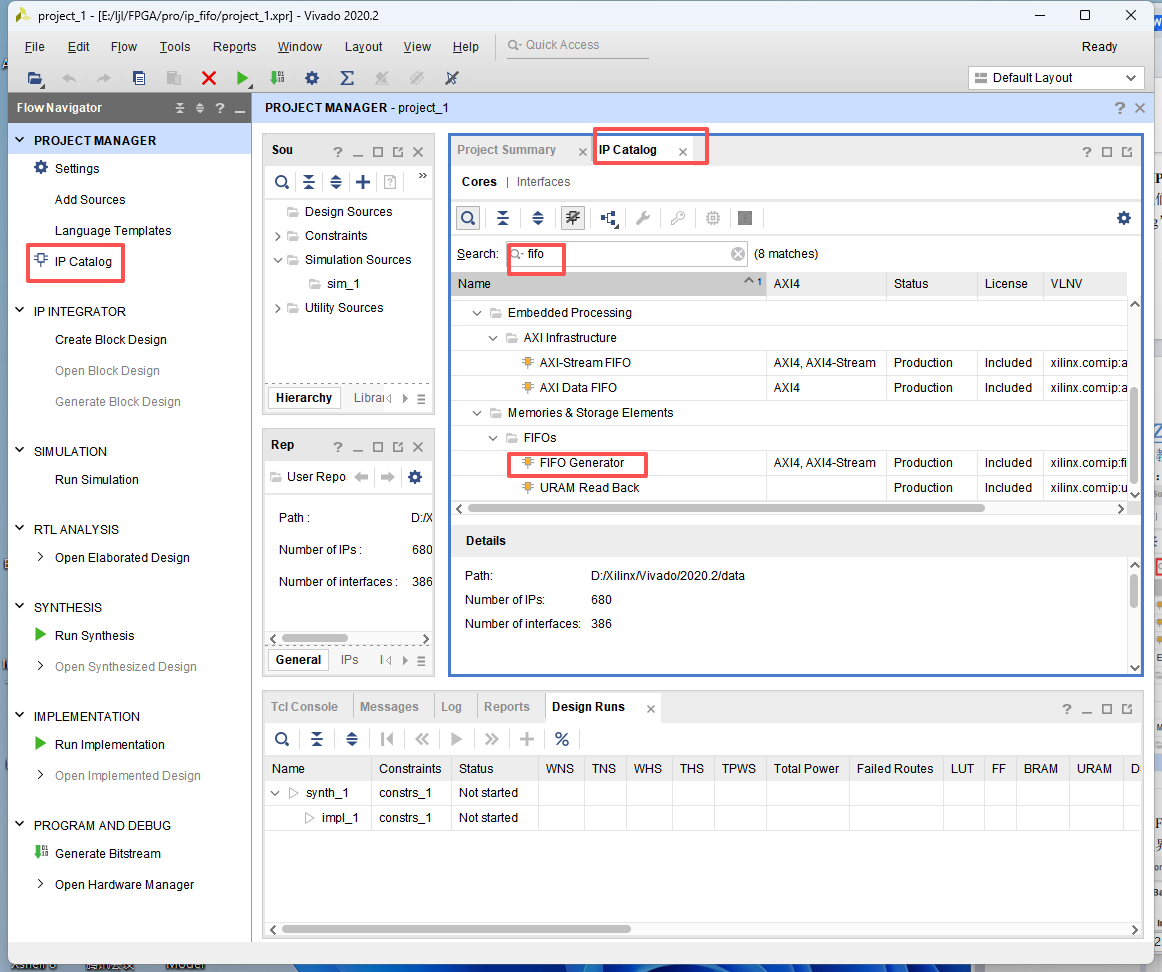Collapse the SYNTHESIS section
Viewport: 1162px width, 972px height.
pyautogui.click(x=20, y=607)
